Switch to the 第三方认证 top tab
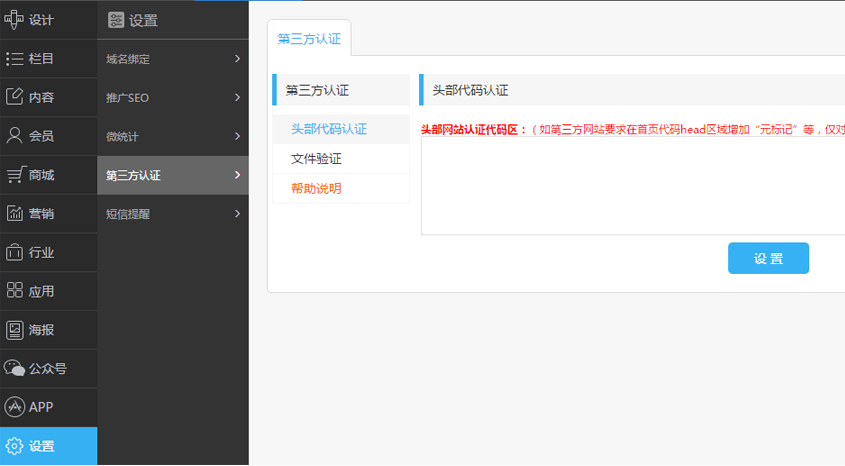The height and width of the screenshot is (466, 845). (309, 39)
